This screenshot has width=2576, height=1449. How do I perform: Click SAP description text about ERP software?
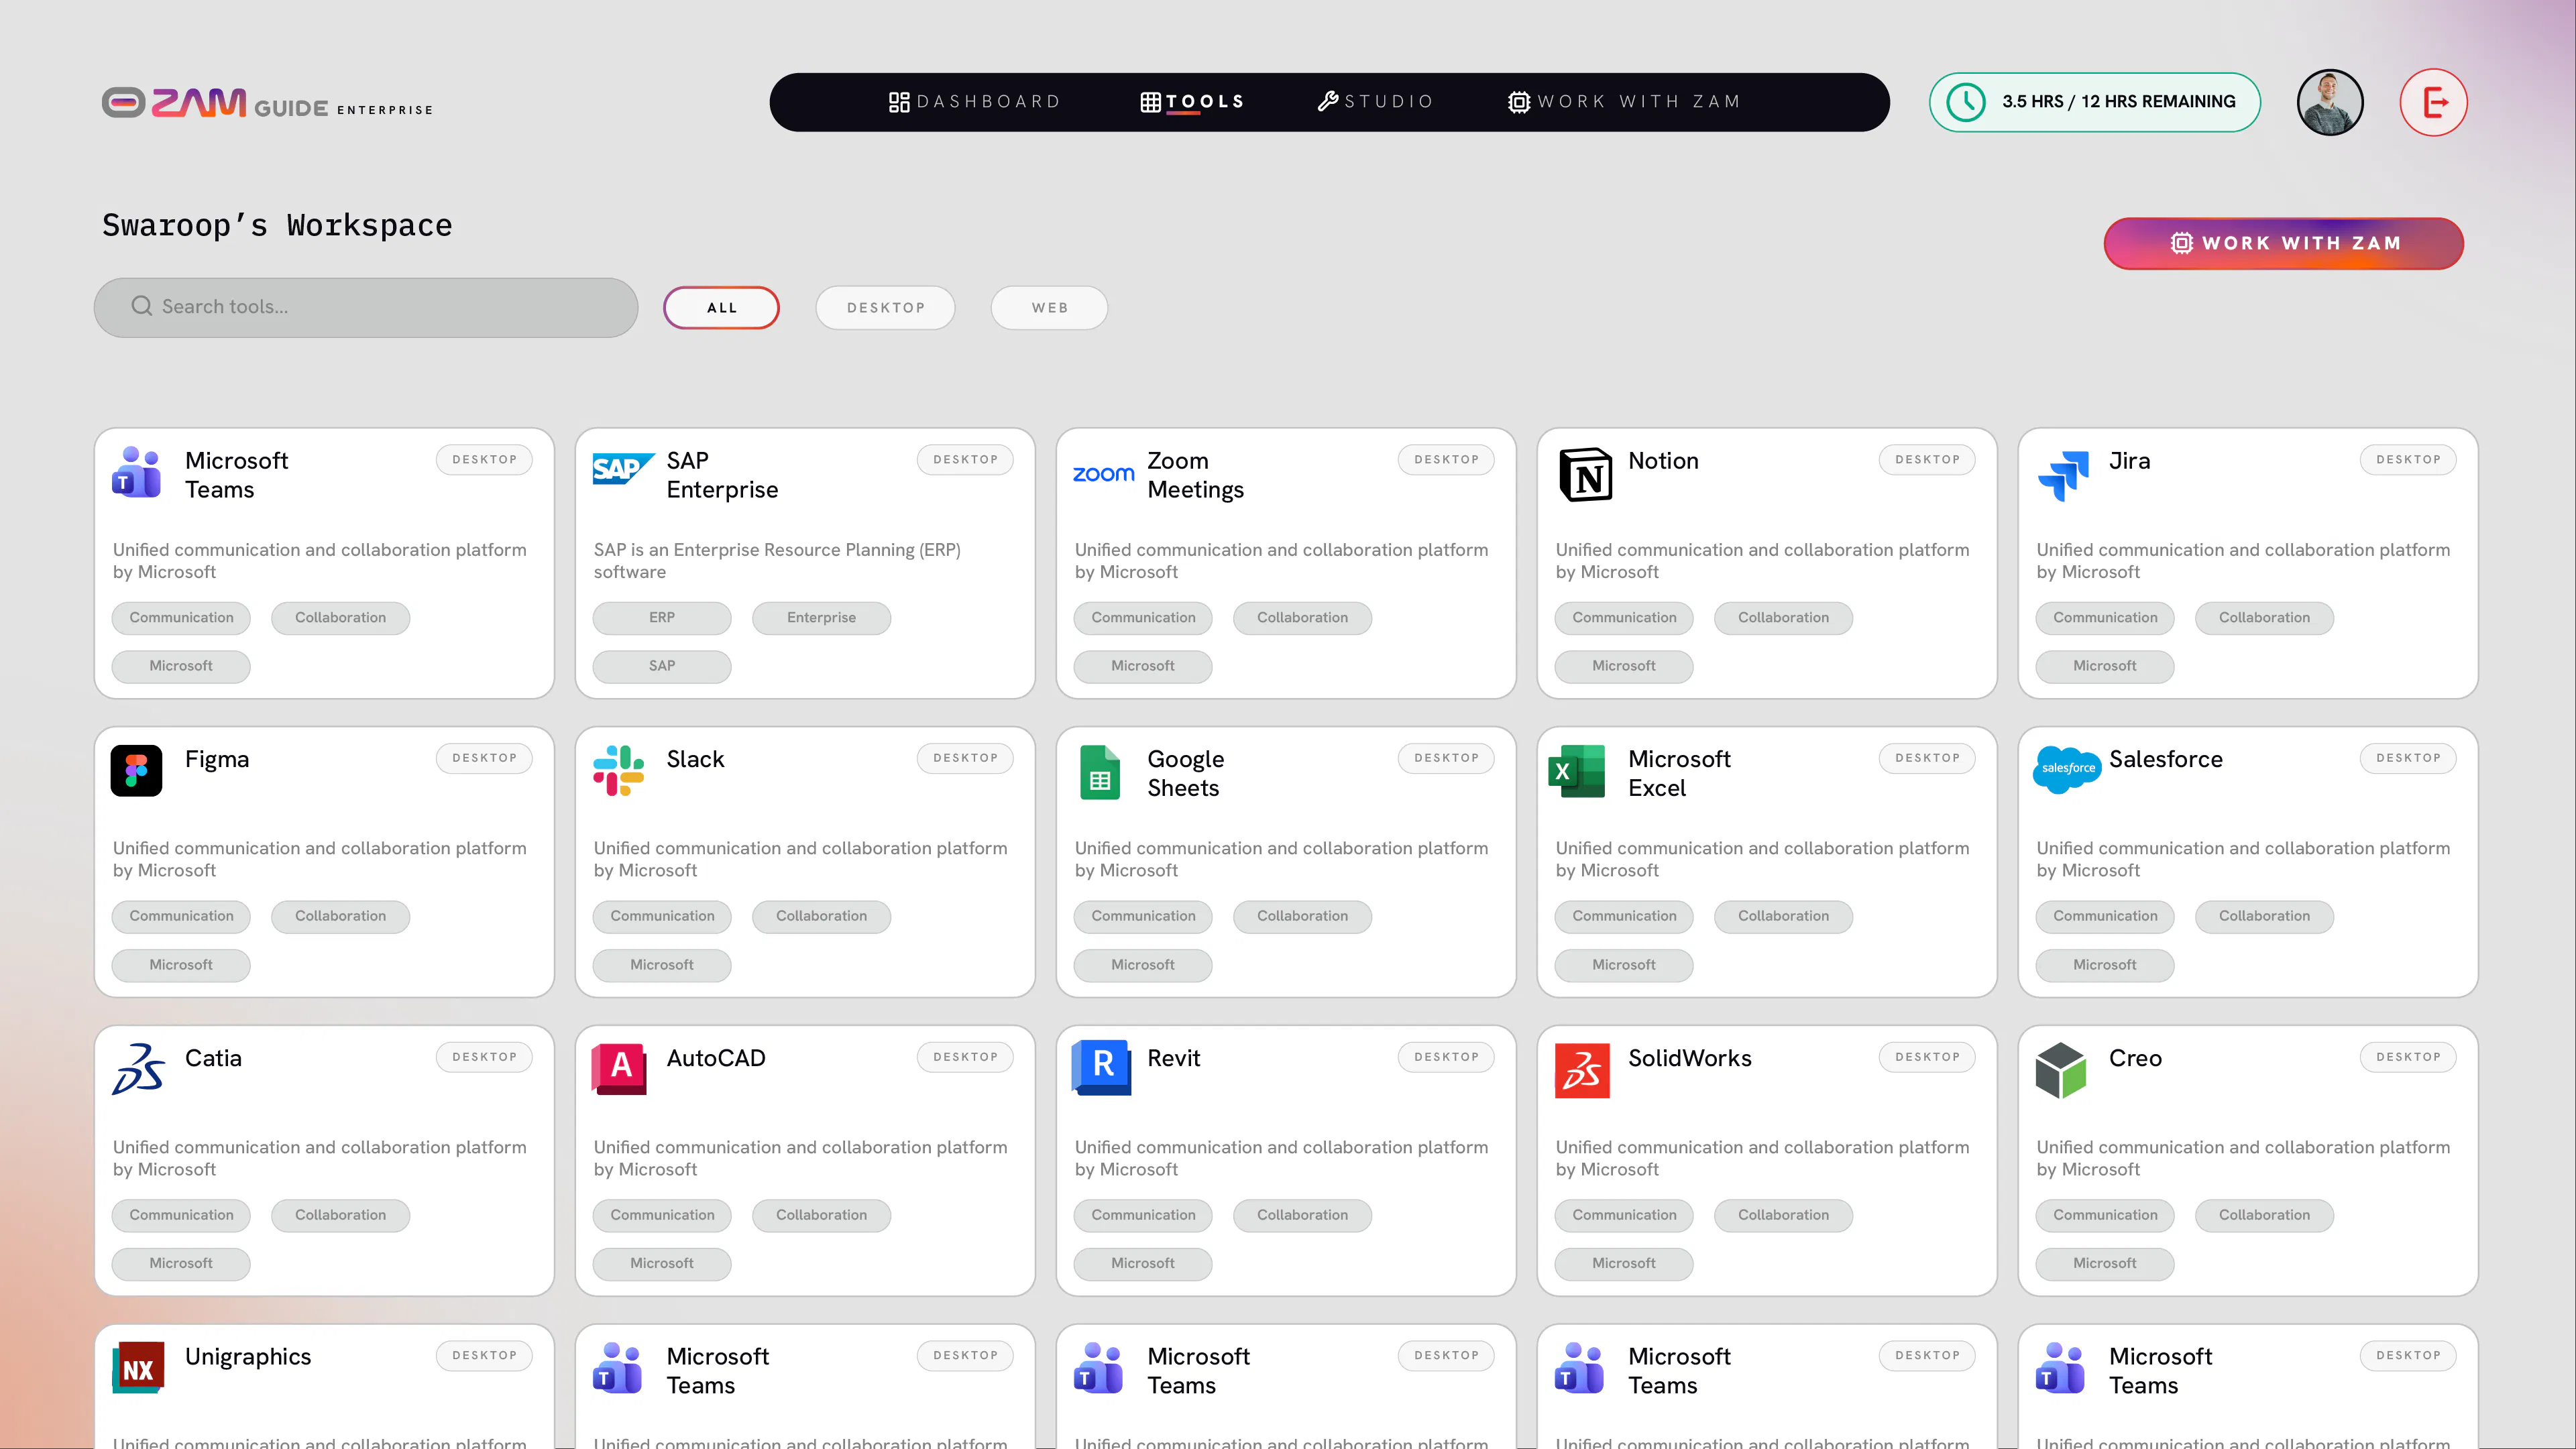(776, 561)
